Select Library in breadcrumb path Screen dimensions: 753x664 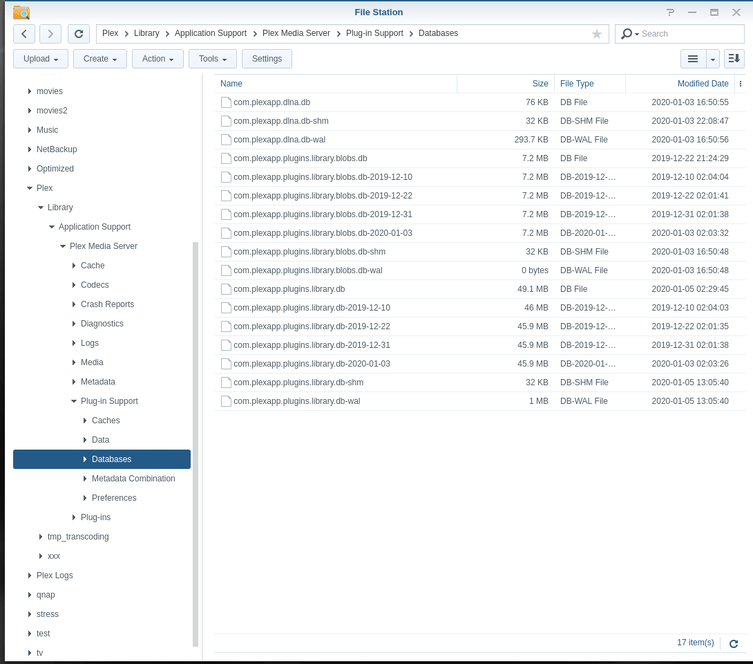pos(146,33)
